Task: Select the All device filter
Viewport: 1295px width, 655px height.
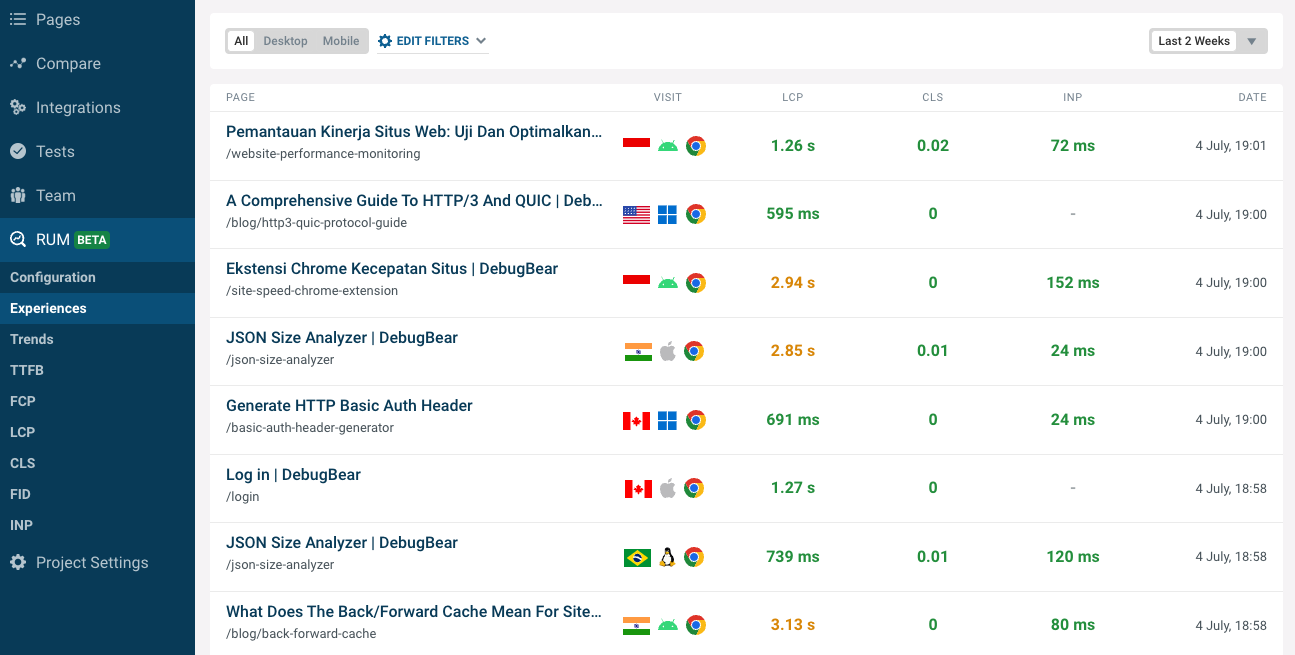Action: pos(241,41)
